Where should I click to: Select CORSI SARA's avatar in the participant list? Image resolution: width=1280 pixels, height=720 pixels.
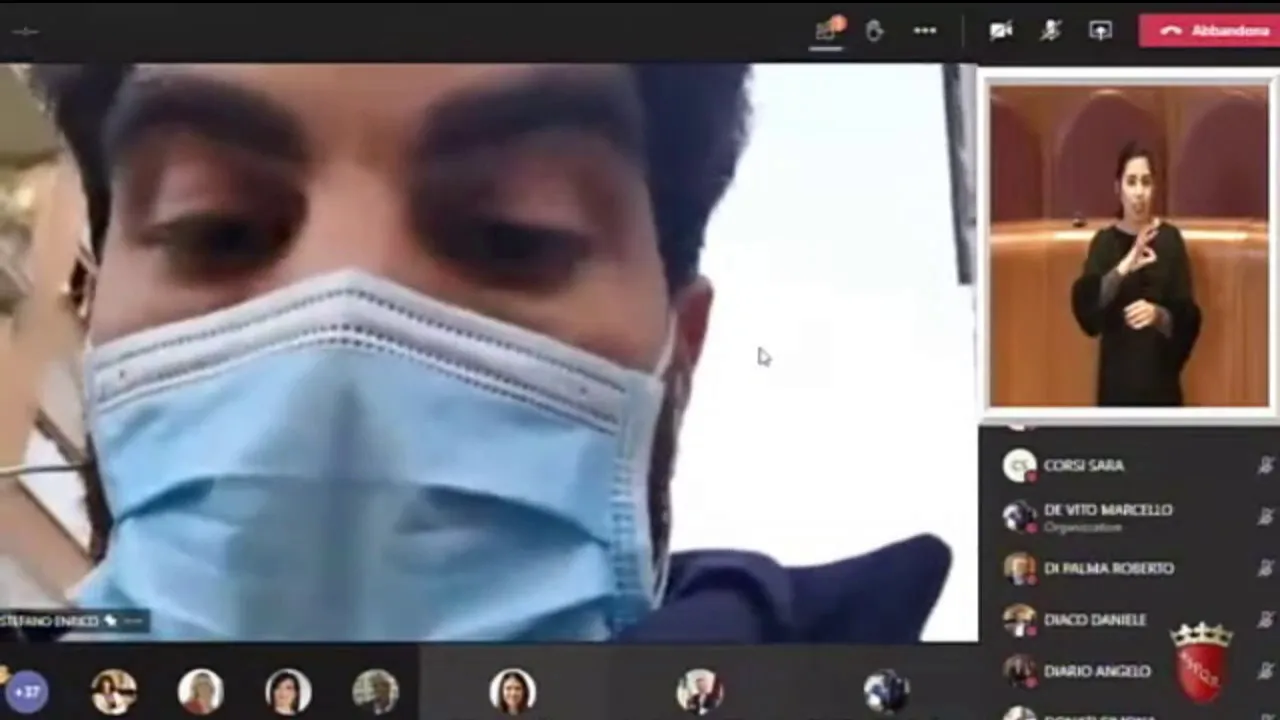point(1020,465)
